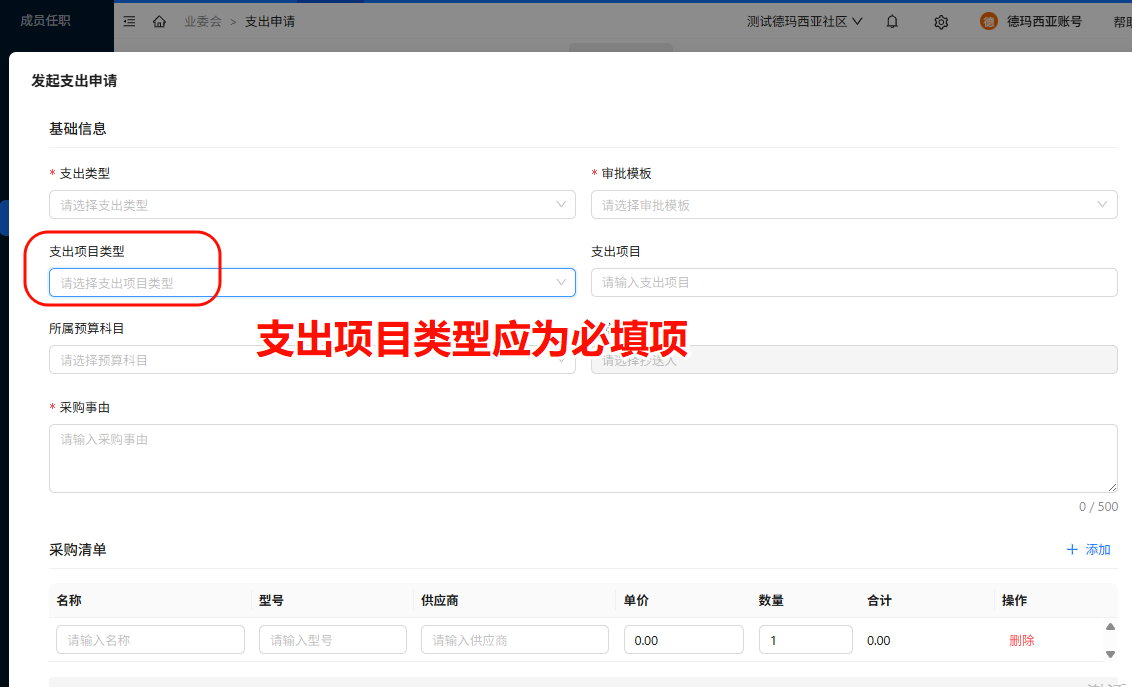1132x687 pixels.
Task: Switch community via 测试德玛西亚社区 dropdown
Action: 804,21
